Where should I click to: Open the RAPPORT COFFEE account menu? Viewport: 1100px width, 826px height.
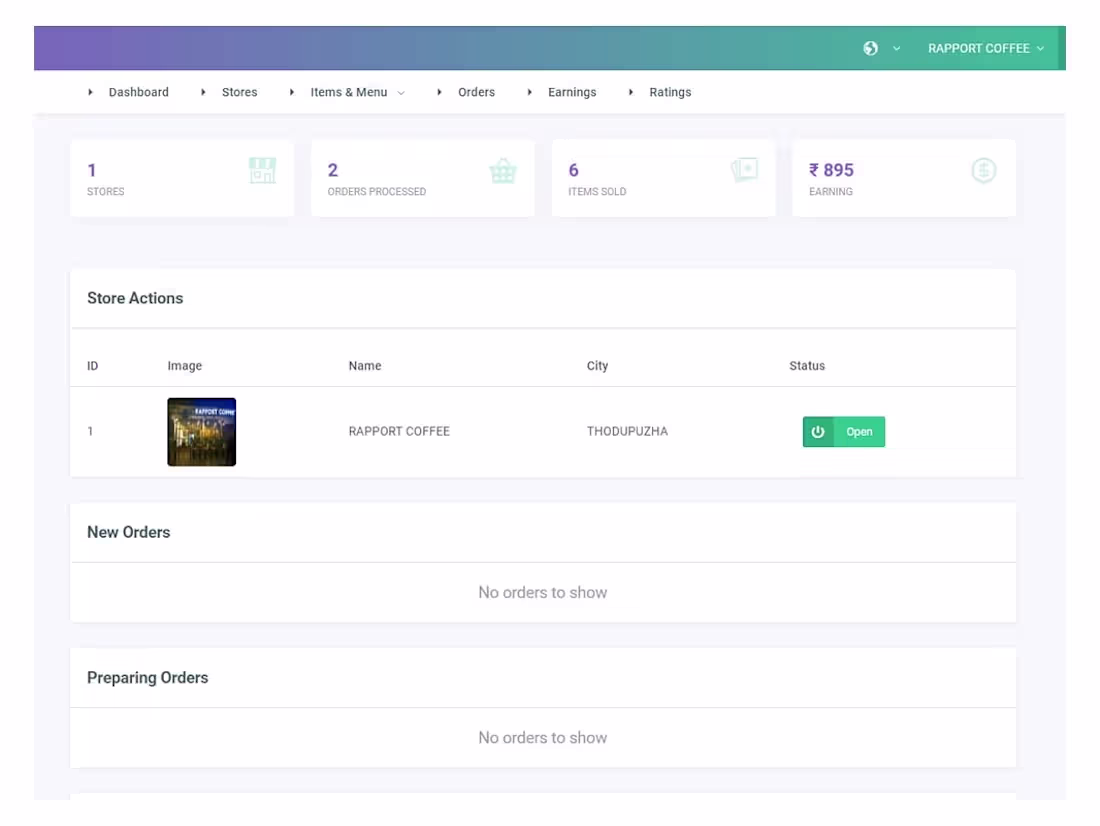pyautogui.click(x=986, y=48)
